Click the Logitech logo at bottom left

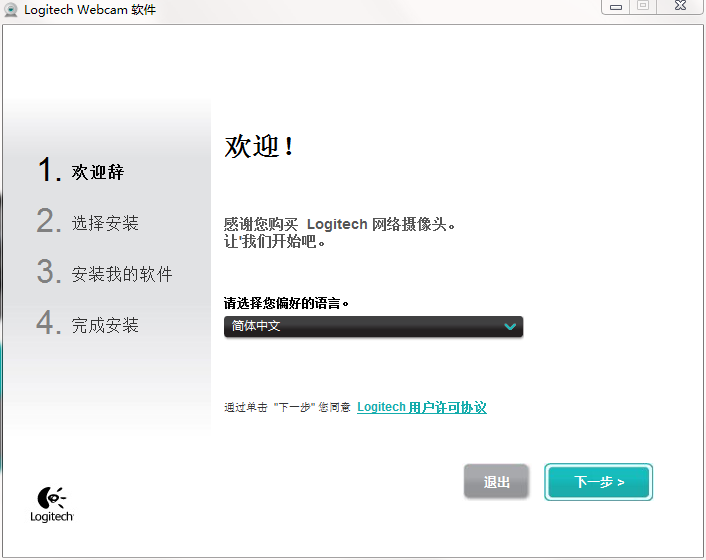click(x=52, y=505)
